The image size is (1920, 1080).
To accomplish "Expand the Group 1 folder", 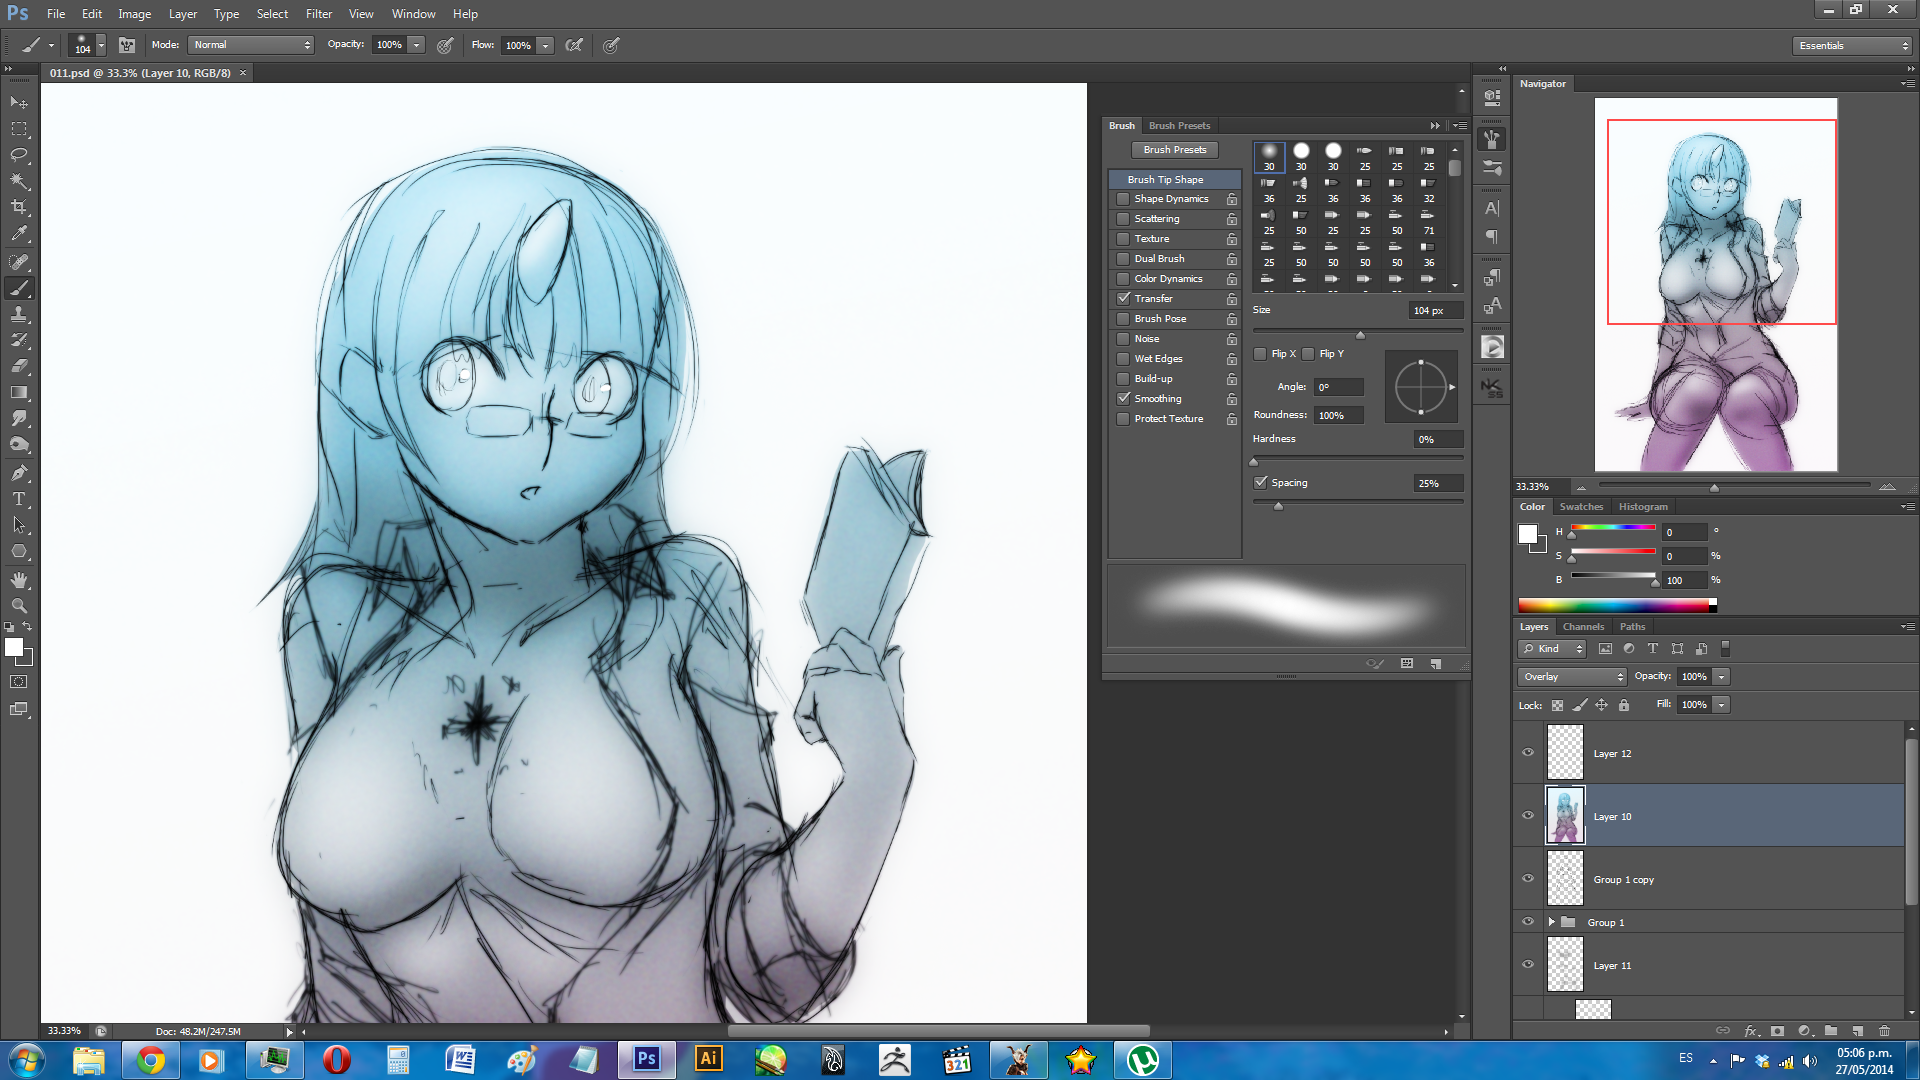I will 1552,922.
